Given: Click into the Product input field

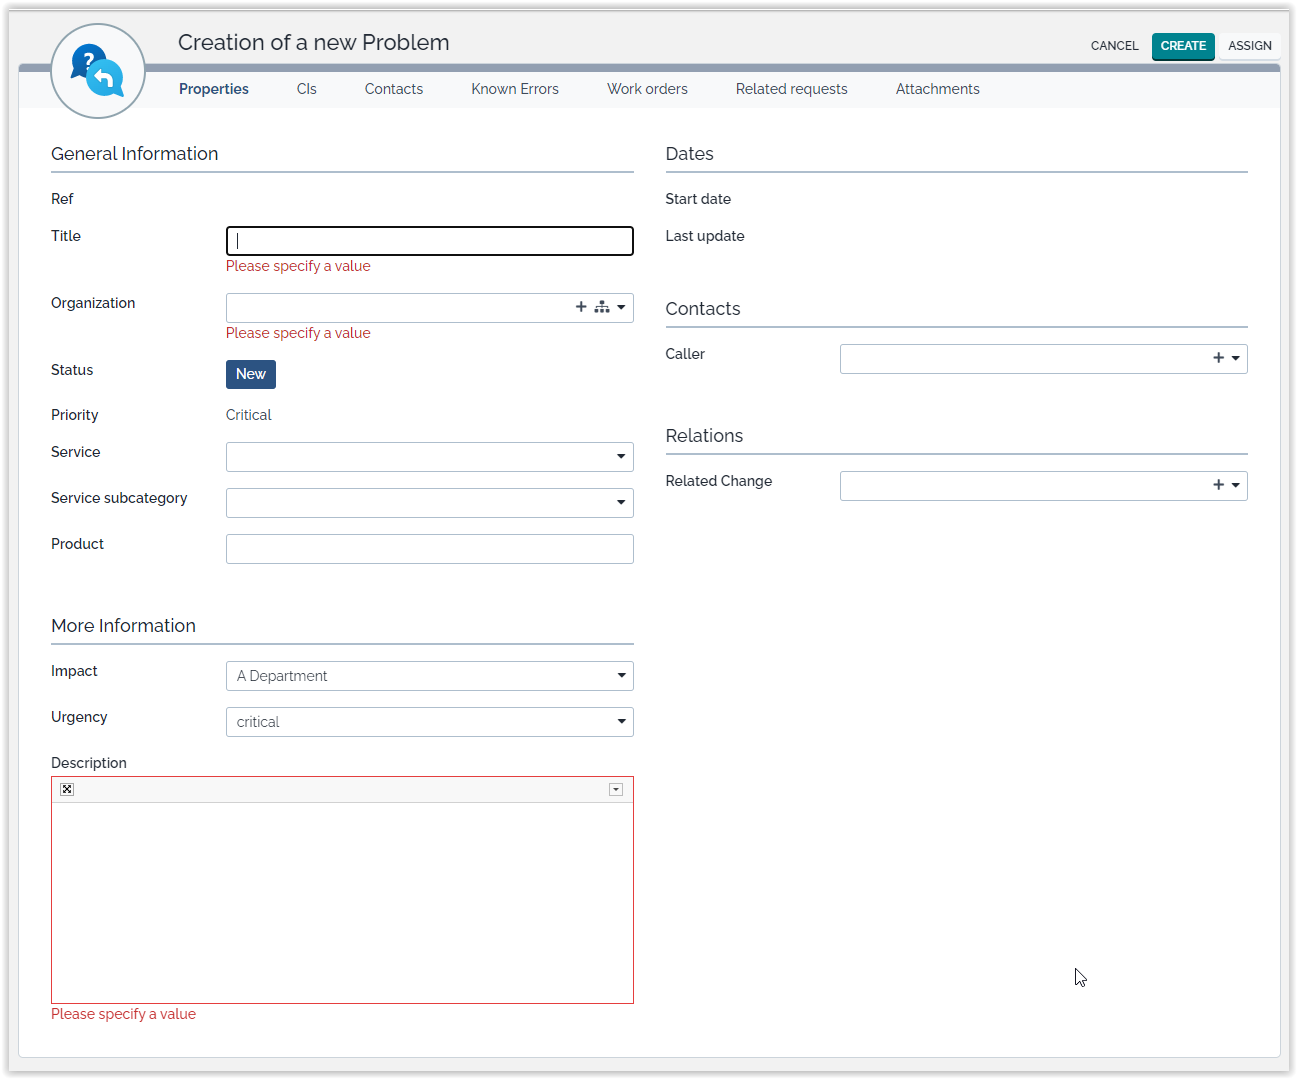Looking at the screenshot, I should click(429, 549).
